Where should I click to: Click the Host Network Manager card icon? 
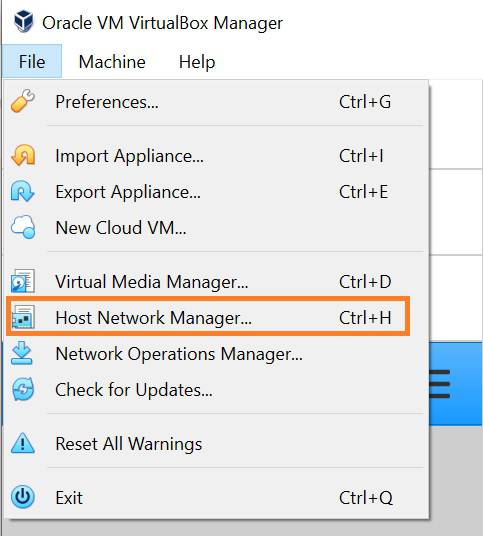coord(23,317)
